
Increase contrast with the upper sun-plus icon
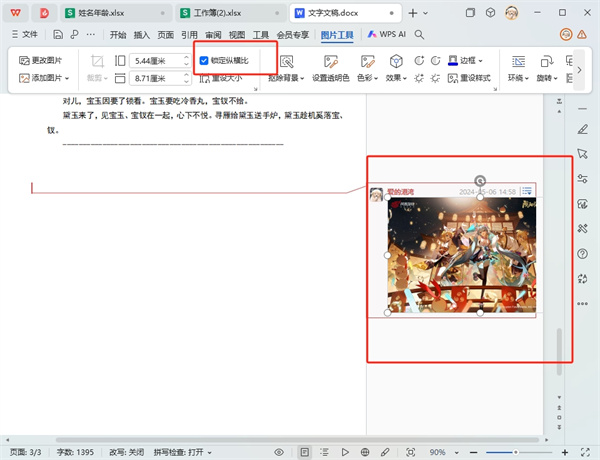coord(419,60)
